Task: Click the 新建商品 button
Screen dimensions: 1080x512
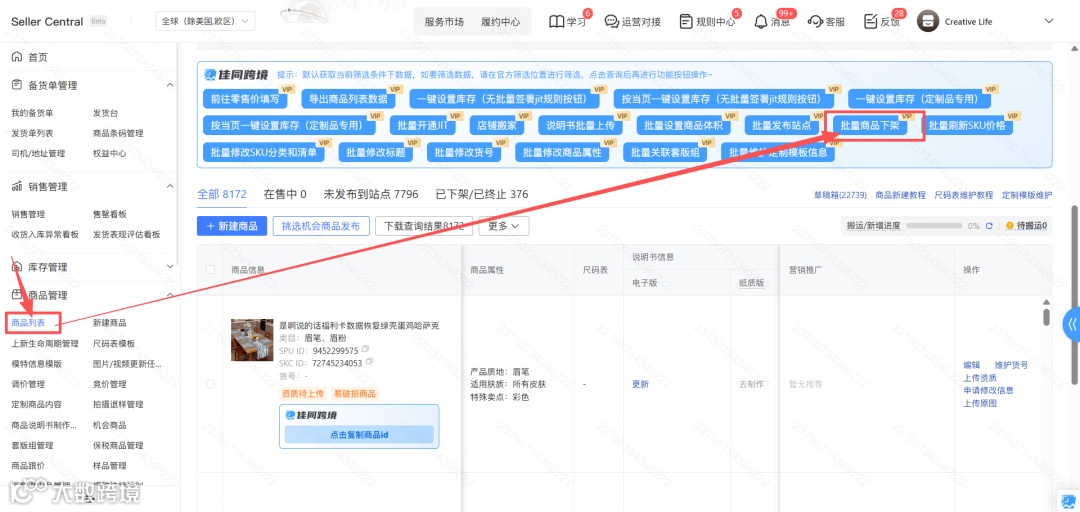Action: 232,226
